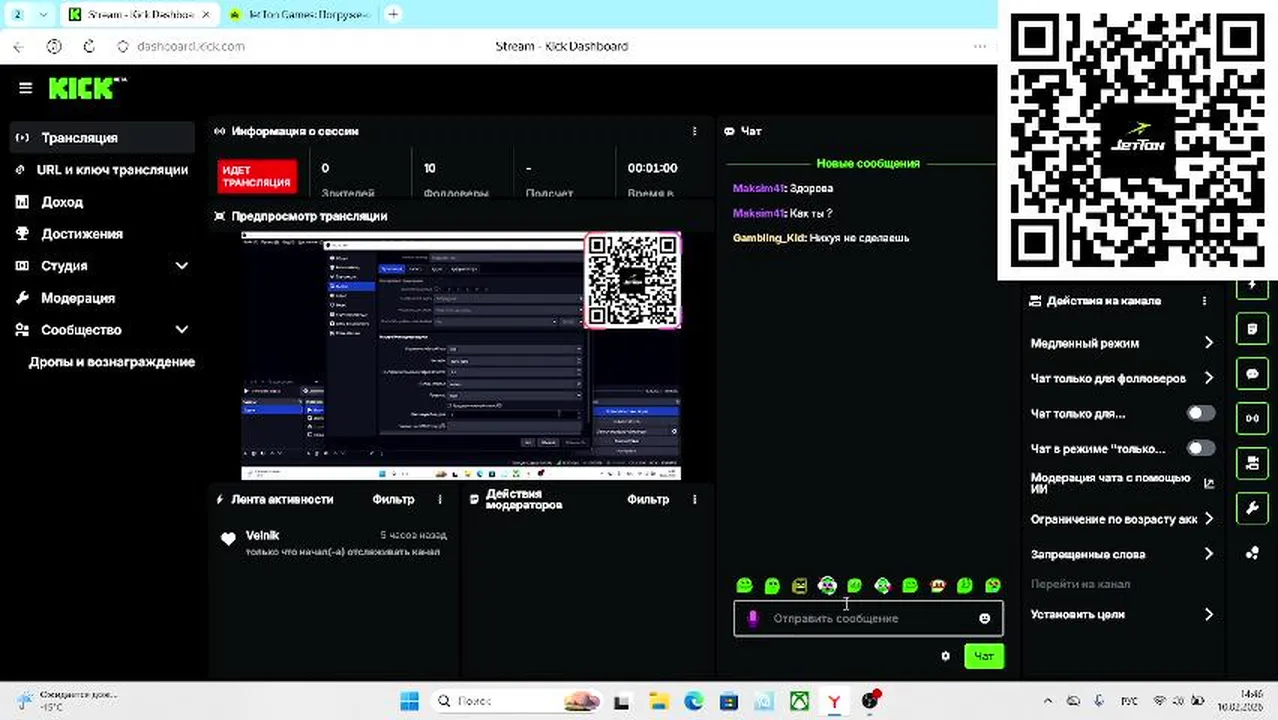The width and height of the screenshot is (1278, 720).
Task: Open Доход in sidebar
Action: tap(102, 202)
